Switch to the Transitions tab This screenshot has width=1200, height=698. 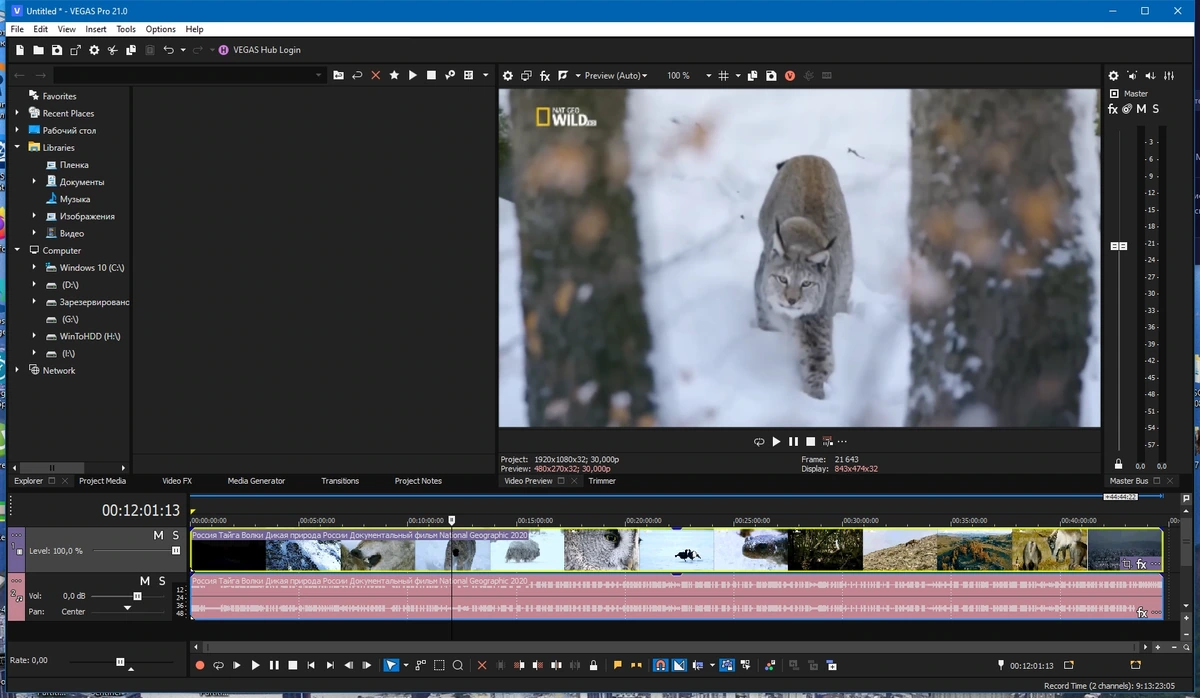point(340,481)
